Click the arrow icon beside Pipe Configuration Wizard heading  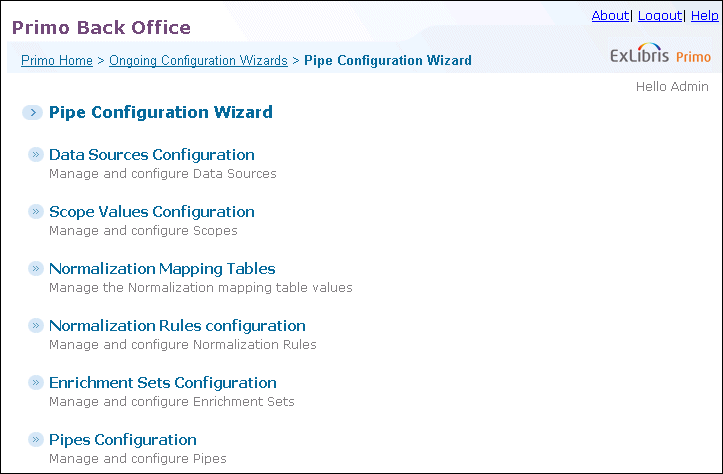(x=32, y=113)
